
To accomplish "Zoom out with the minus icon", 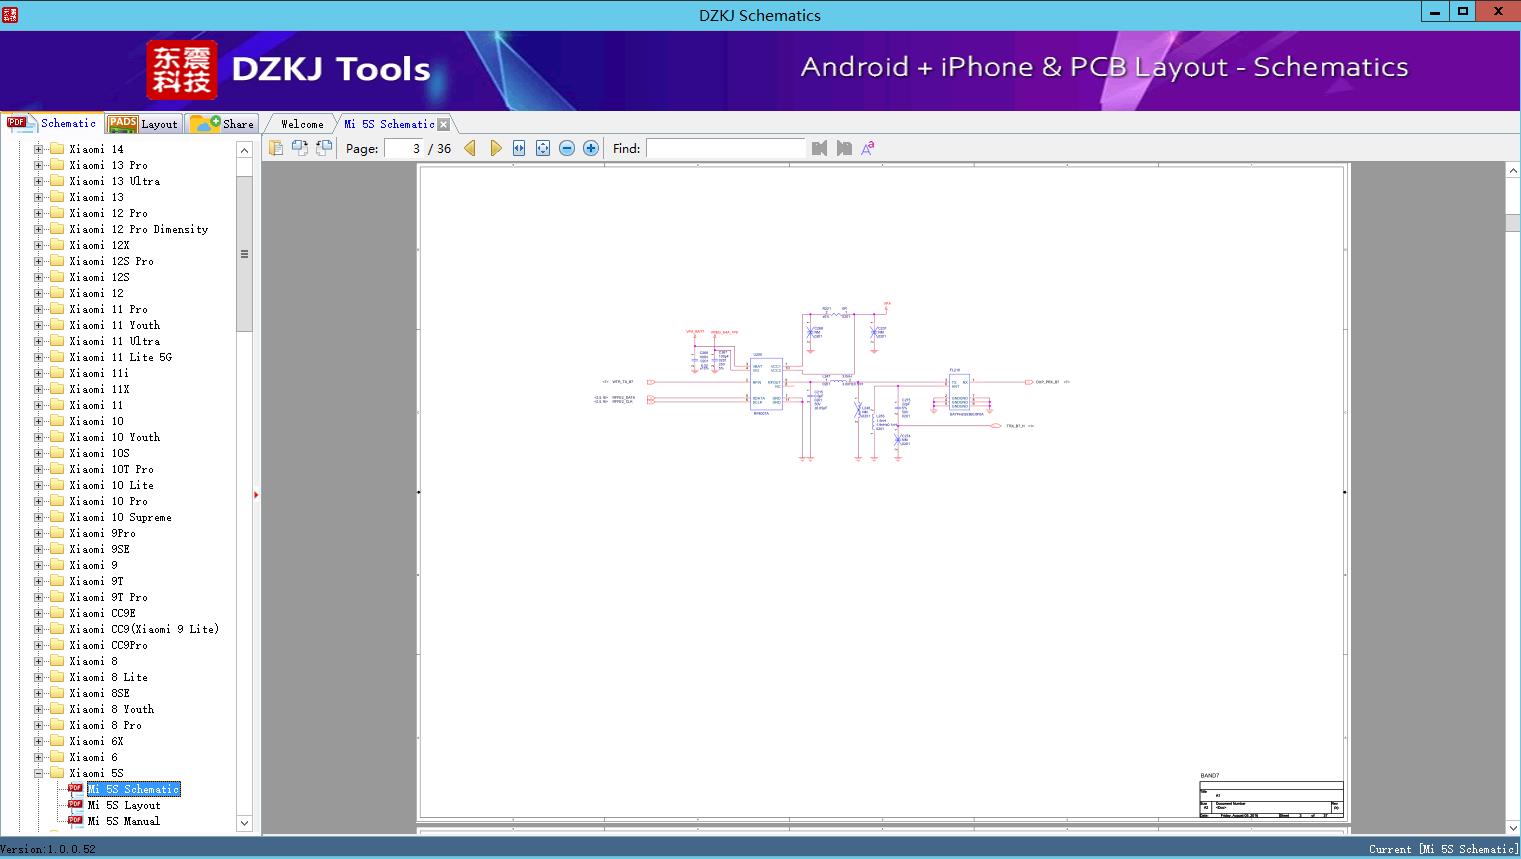I will [x=567, y=148].
